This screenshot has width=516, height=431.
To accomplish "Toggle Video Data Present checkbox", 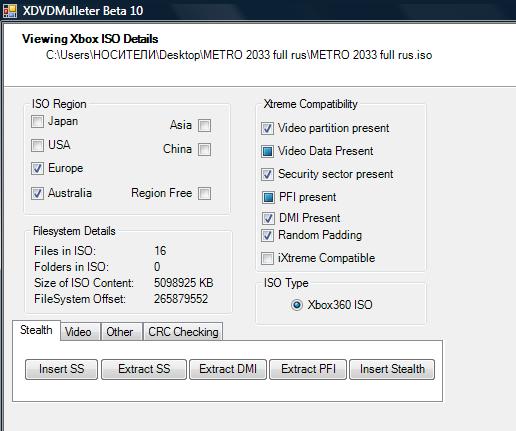I will coord(267,151).
